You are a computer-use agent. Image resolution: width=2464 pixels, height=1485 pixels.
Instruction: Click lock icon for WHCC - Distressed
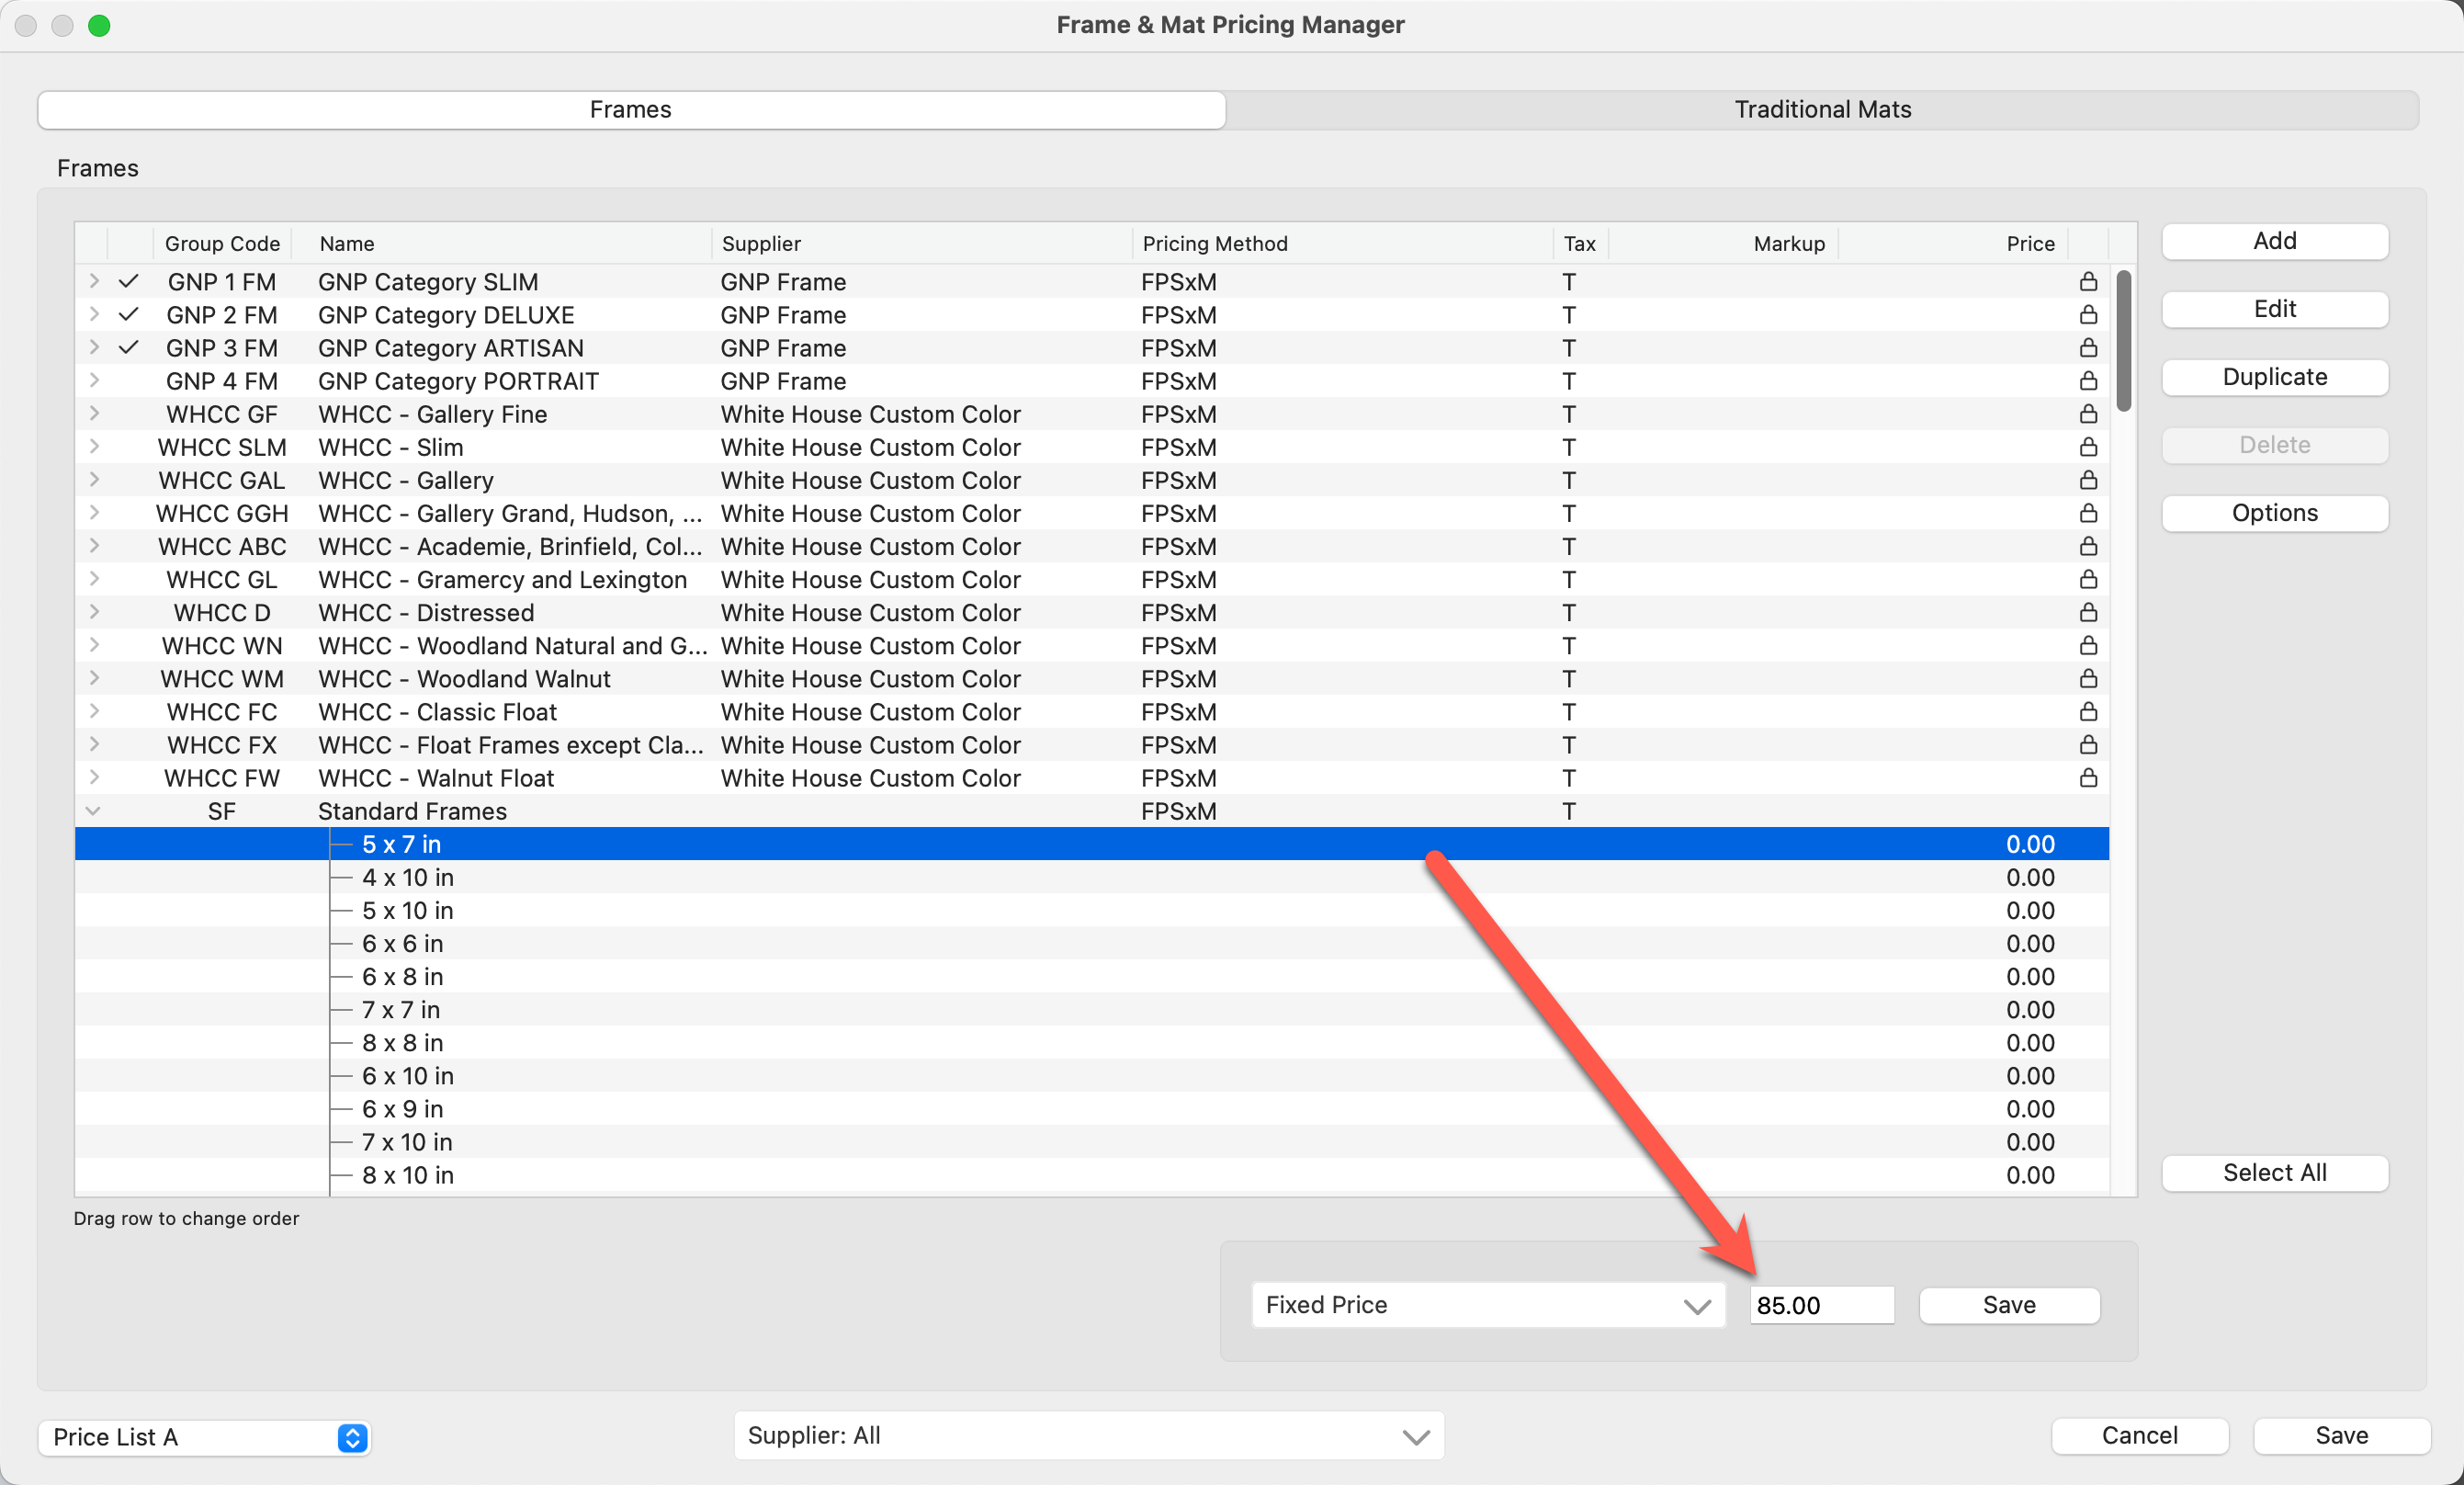coord(2088,612)
